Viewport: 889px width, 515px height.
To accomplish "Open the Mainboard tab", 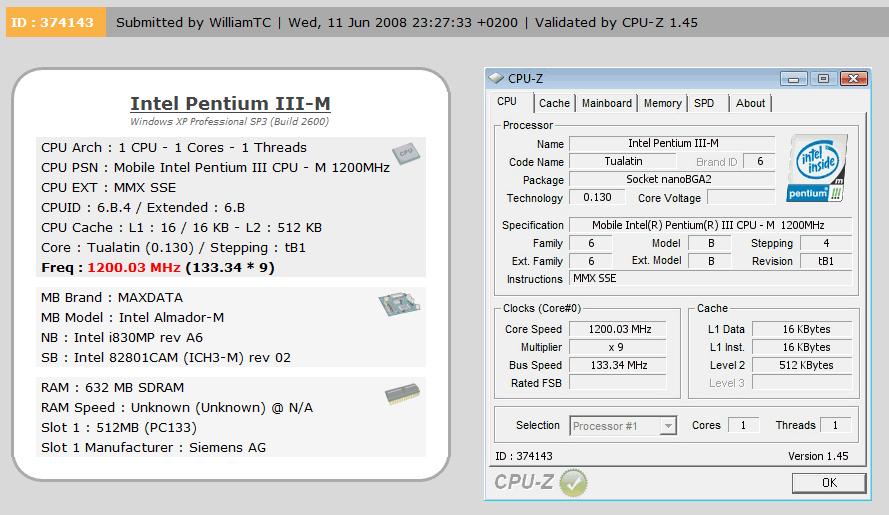I will [606, 103].
